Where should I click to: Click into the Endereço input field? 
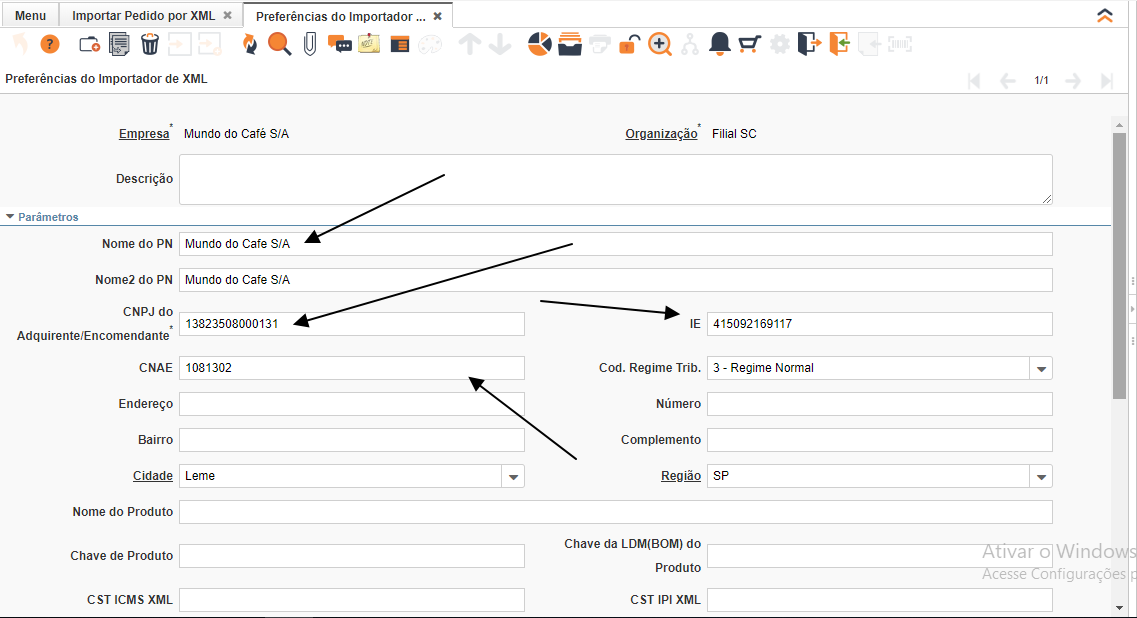pos(351,404)
